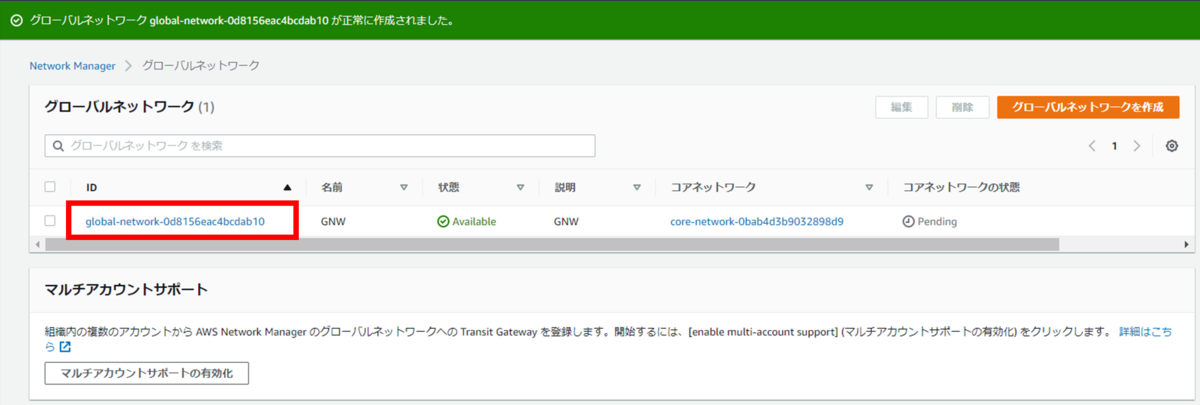Click the GNW name cell
Image resolution: width=1200 pixels, height=405 pixels.
(x=333, y=221)
